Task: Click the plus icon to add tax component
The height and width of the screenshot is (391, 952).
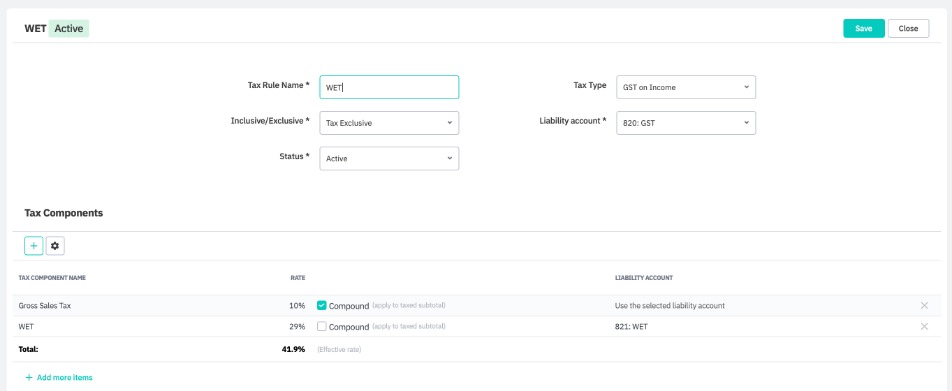Action: (x=33, y=246)
